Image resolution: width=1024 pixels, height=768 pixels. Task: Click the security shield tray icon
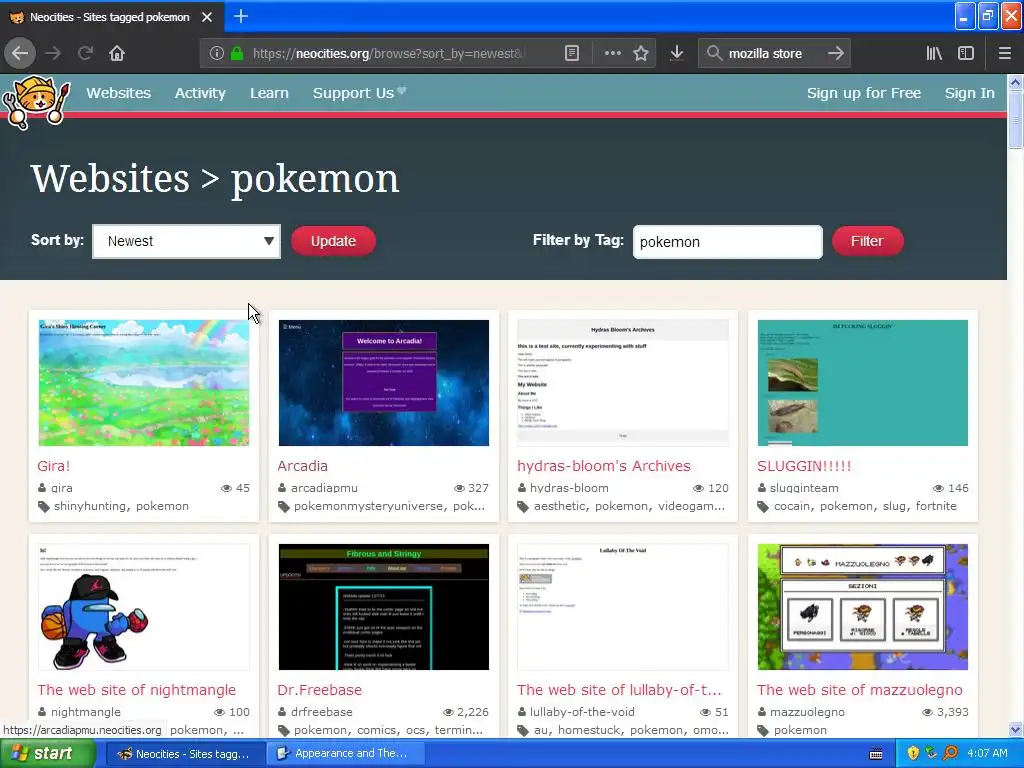913,753
